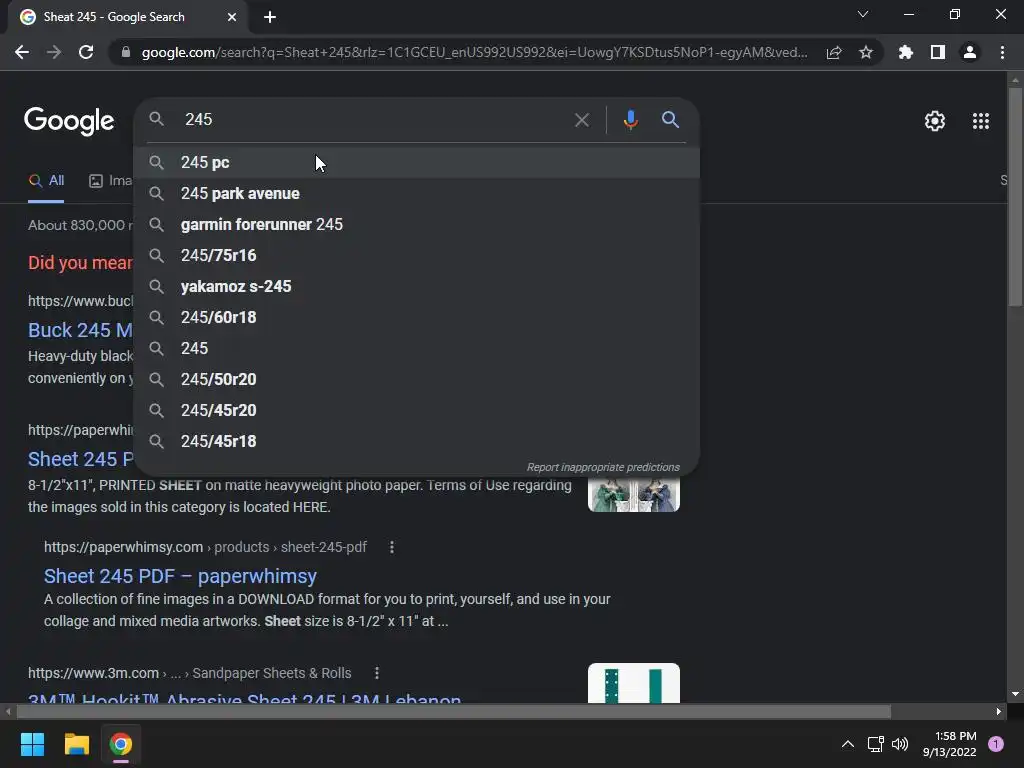Click the horizontal scrollbar thumb
The width and height of the screenshot is (1024, 768).
tap(454, 712)
